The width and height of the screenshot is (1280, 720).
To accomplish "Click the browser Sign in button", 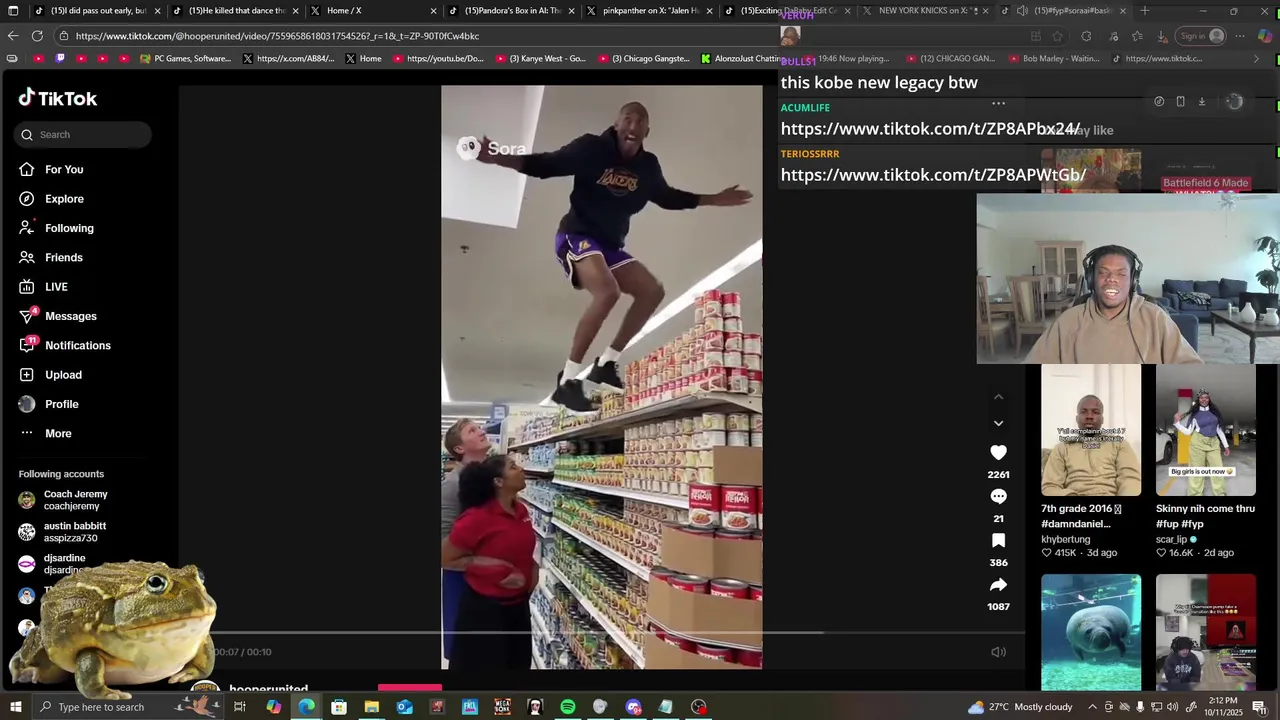I will (x=1202, y=36).
